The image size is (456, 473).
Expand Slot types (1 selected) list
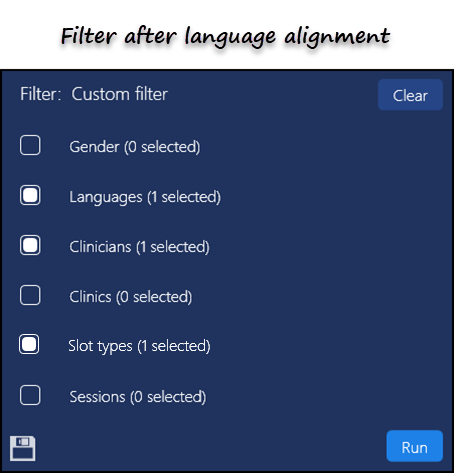point(139,346)
